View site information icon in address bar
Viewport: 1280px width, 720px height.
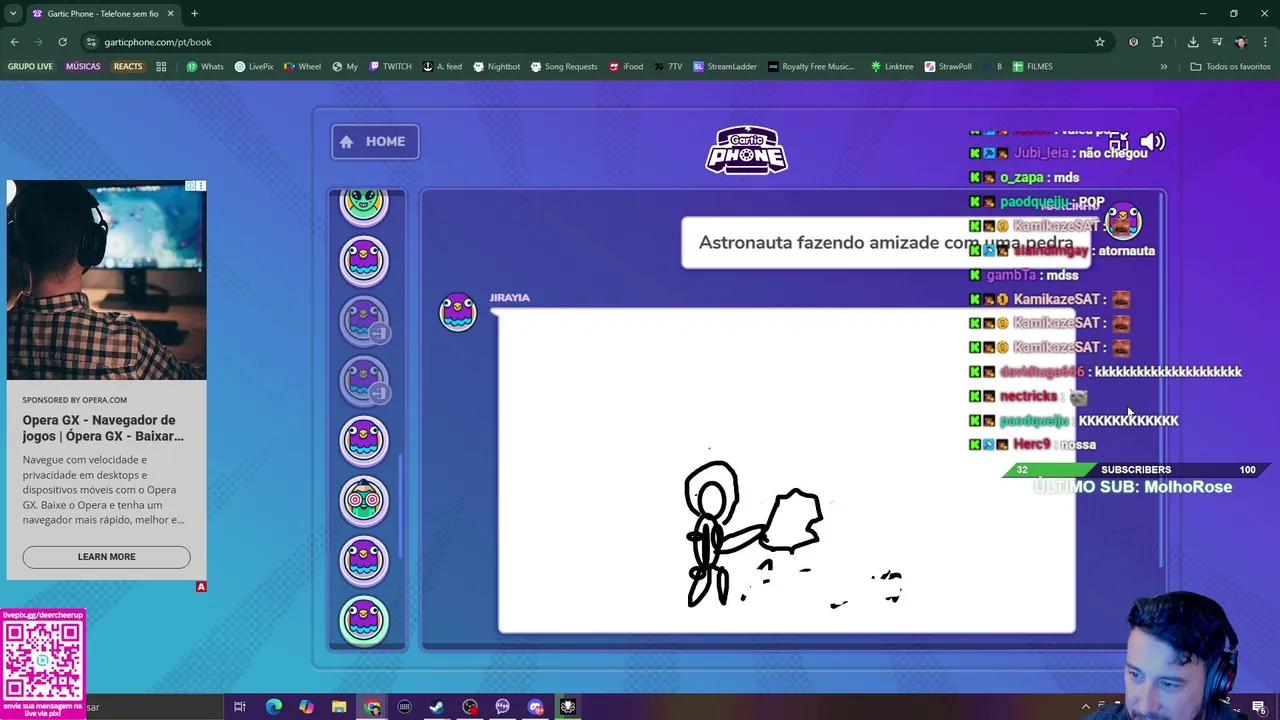(x=91, y=42)
